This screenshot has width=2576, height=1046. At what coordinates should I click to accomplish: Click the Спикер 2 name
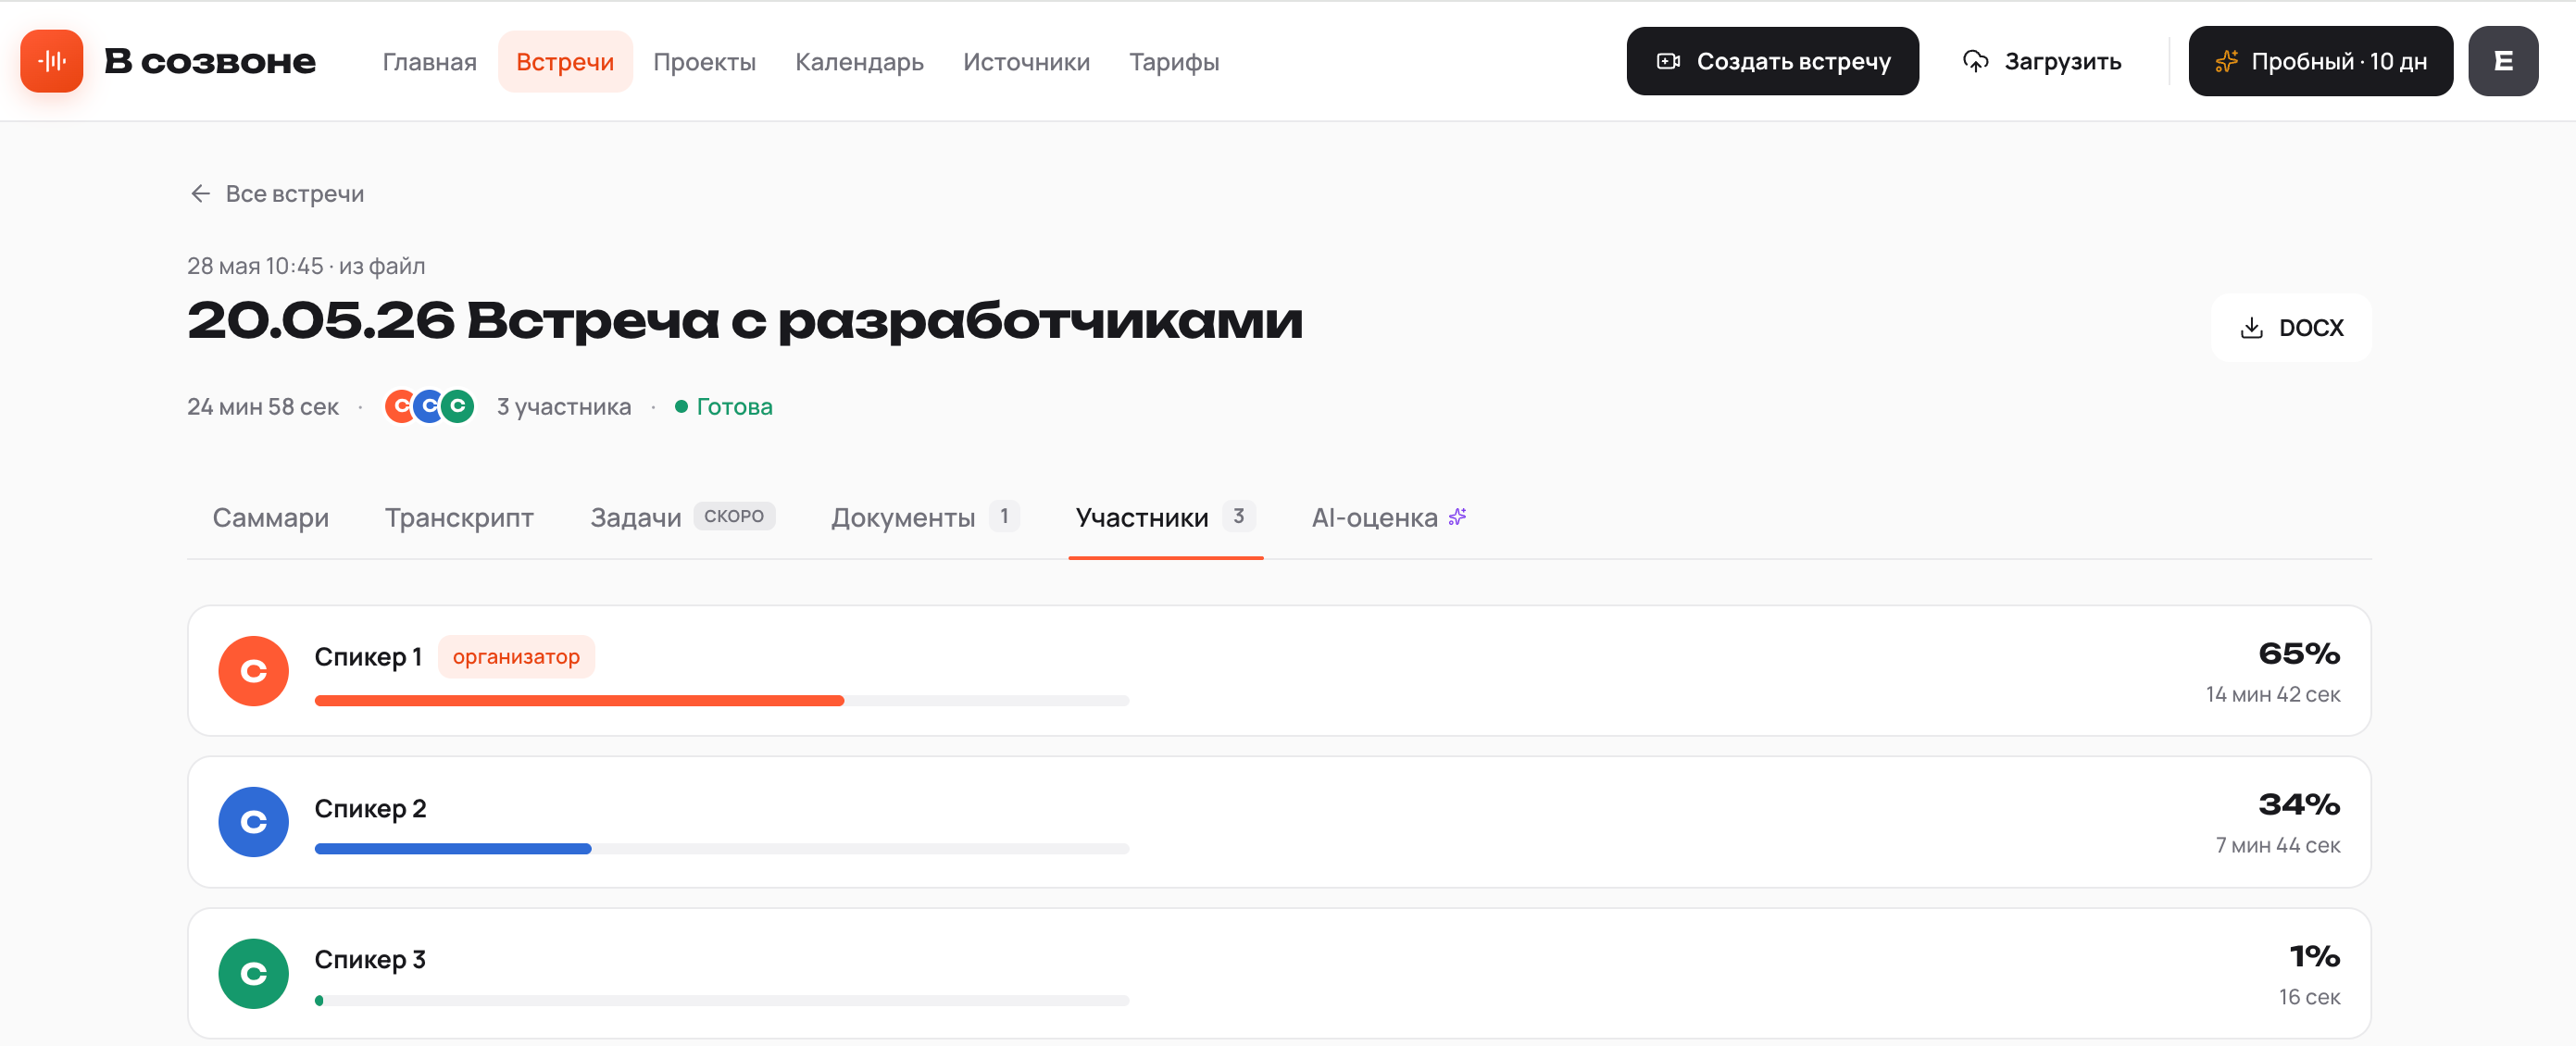pos(370,808)
